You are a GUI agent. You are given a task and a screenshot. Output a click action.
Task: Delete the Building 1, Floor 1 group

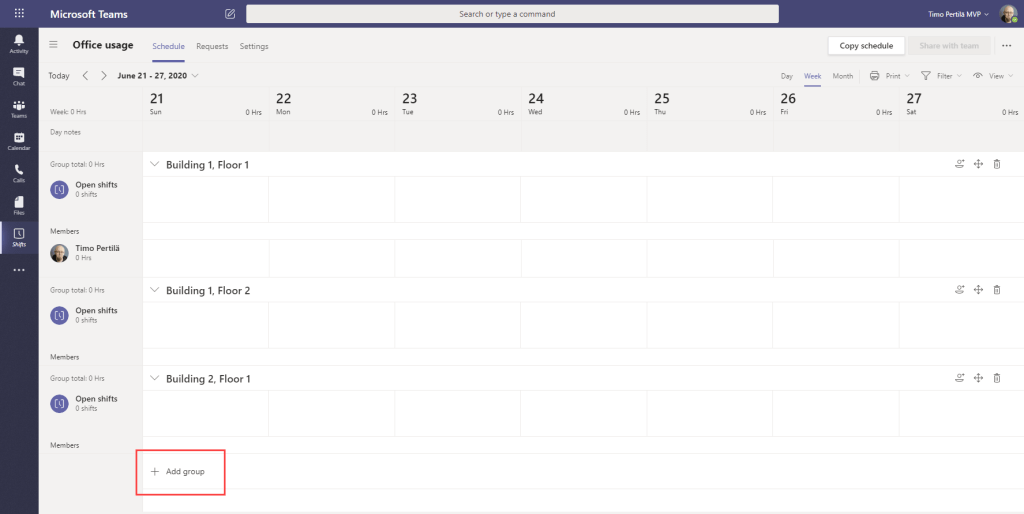click(996, 164)
